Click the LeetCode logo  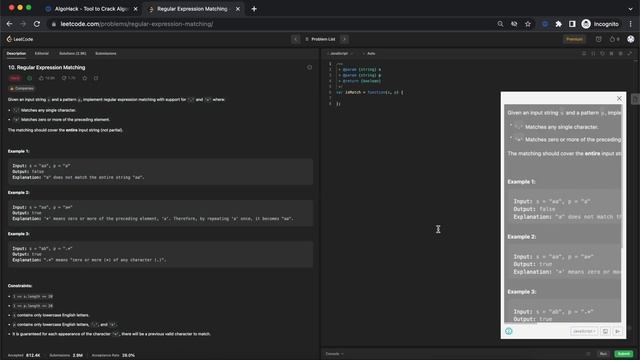click(x=20, y=39)
